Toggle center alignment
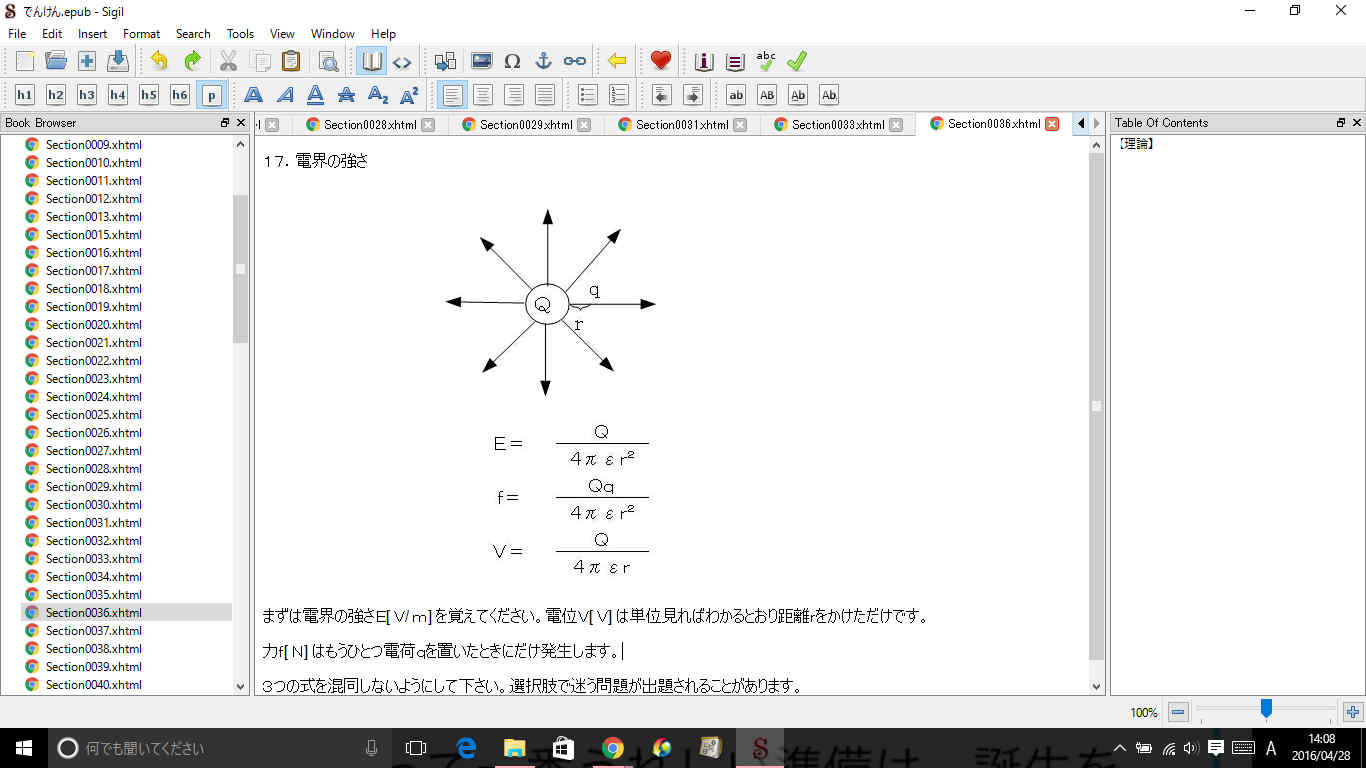 click(x=483, y=95)
